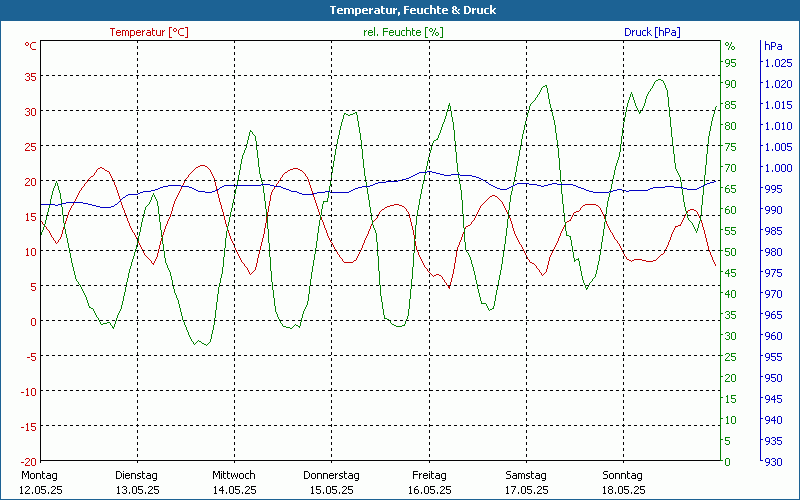Click humidity axis value 75
Image resolution: width=800 pixels, height=500 pixels.
tap(731, 147)
